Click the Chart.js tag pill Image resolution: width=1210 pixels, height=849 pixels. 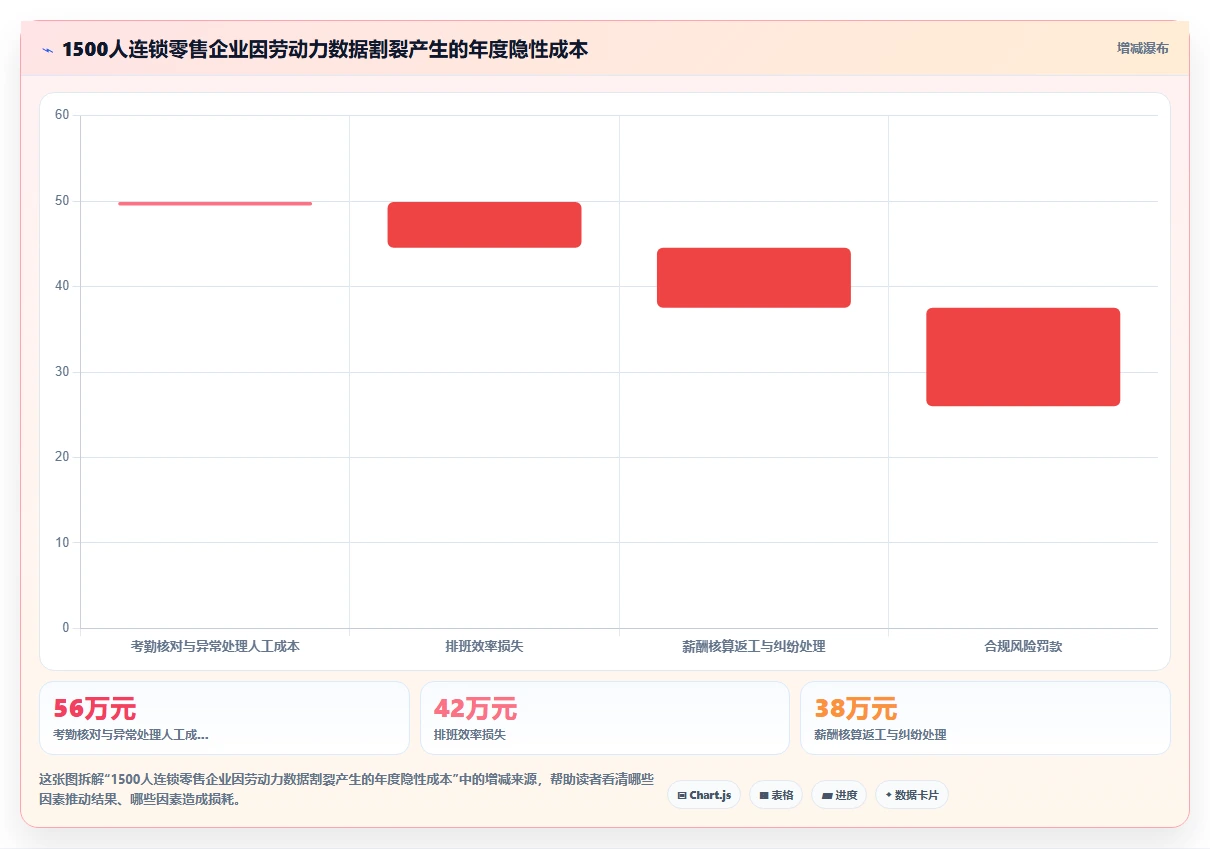(704, 795)
